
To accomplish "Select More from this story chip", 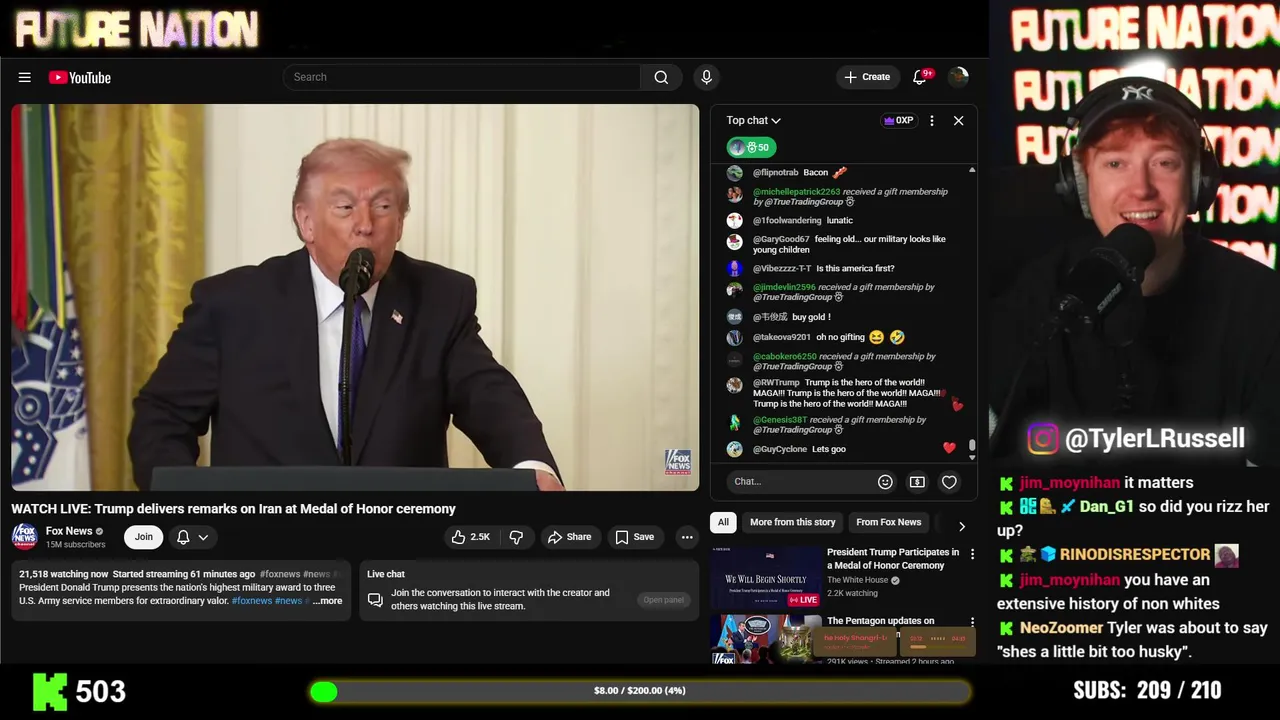I will click(x=792, y=522).
